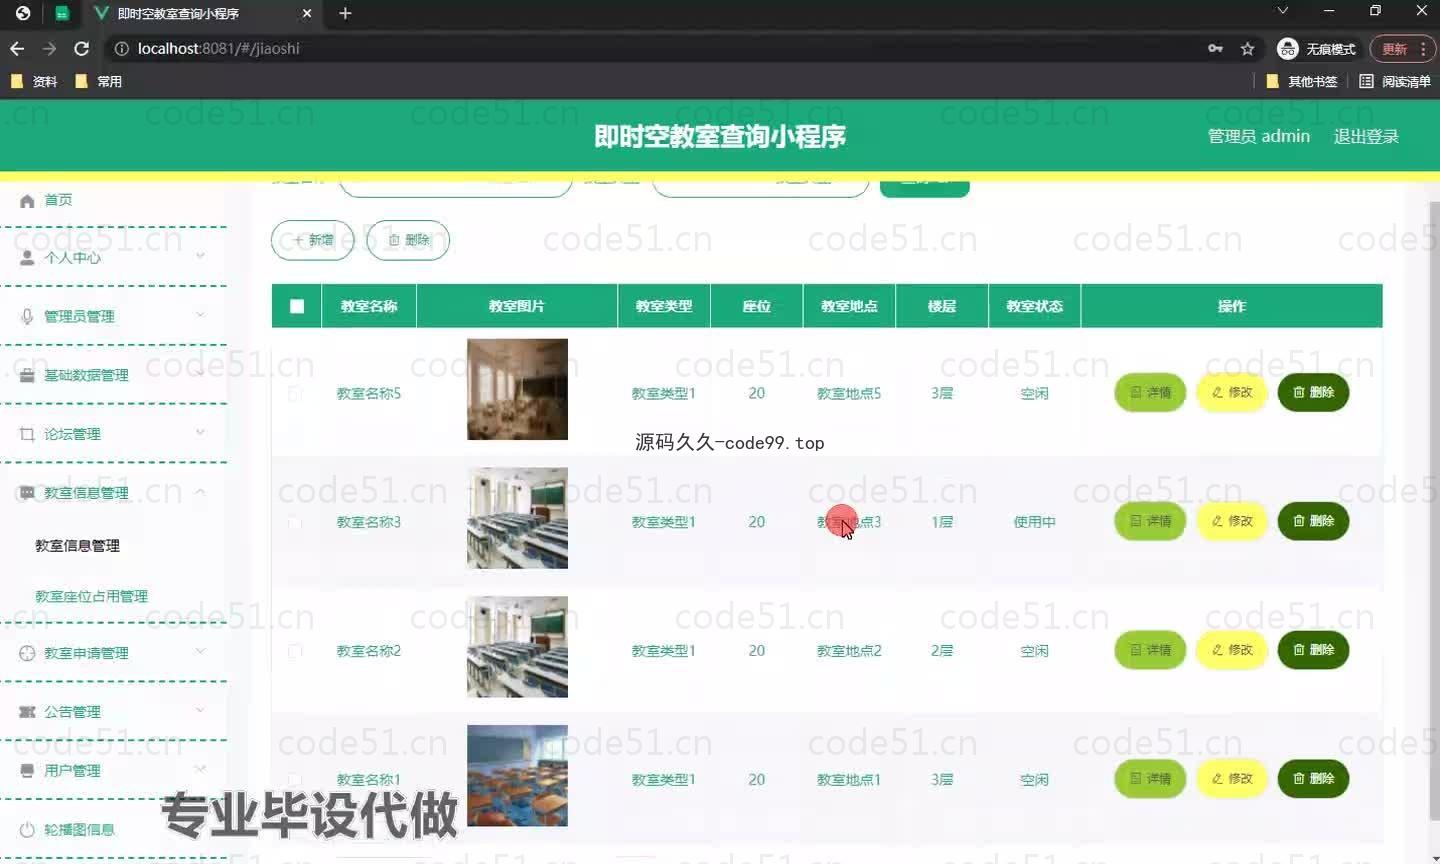
Task: Click 删除 for 教室名称5 row
Action: point(1314,392)
